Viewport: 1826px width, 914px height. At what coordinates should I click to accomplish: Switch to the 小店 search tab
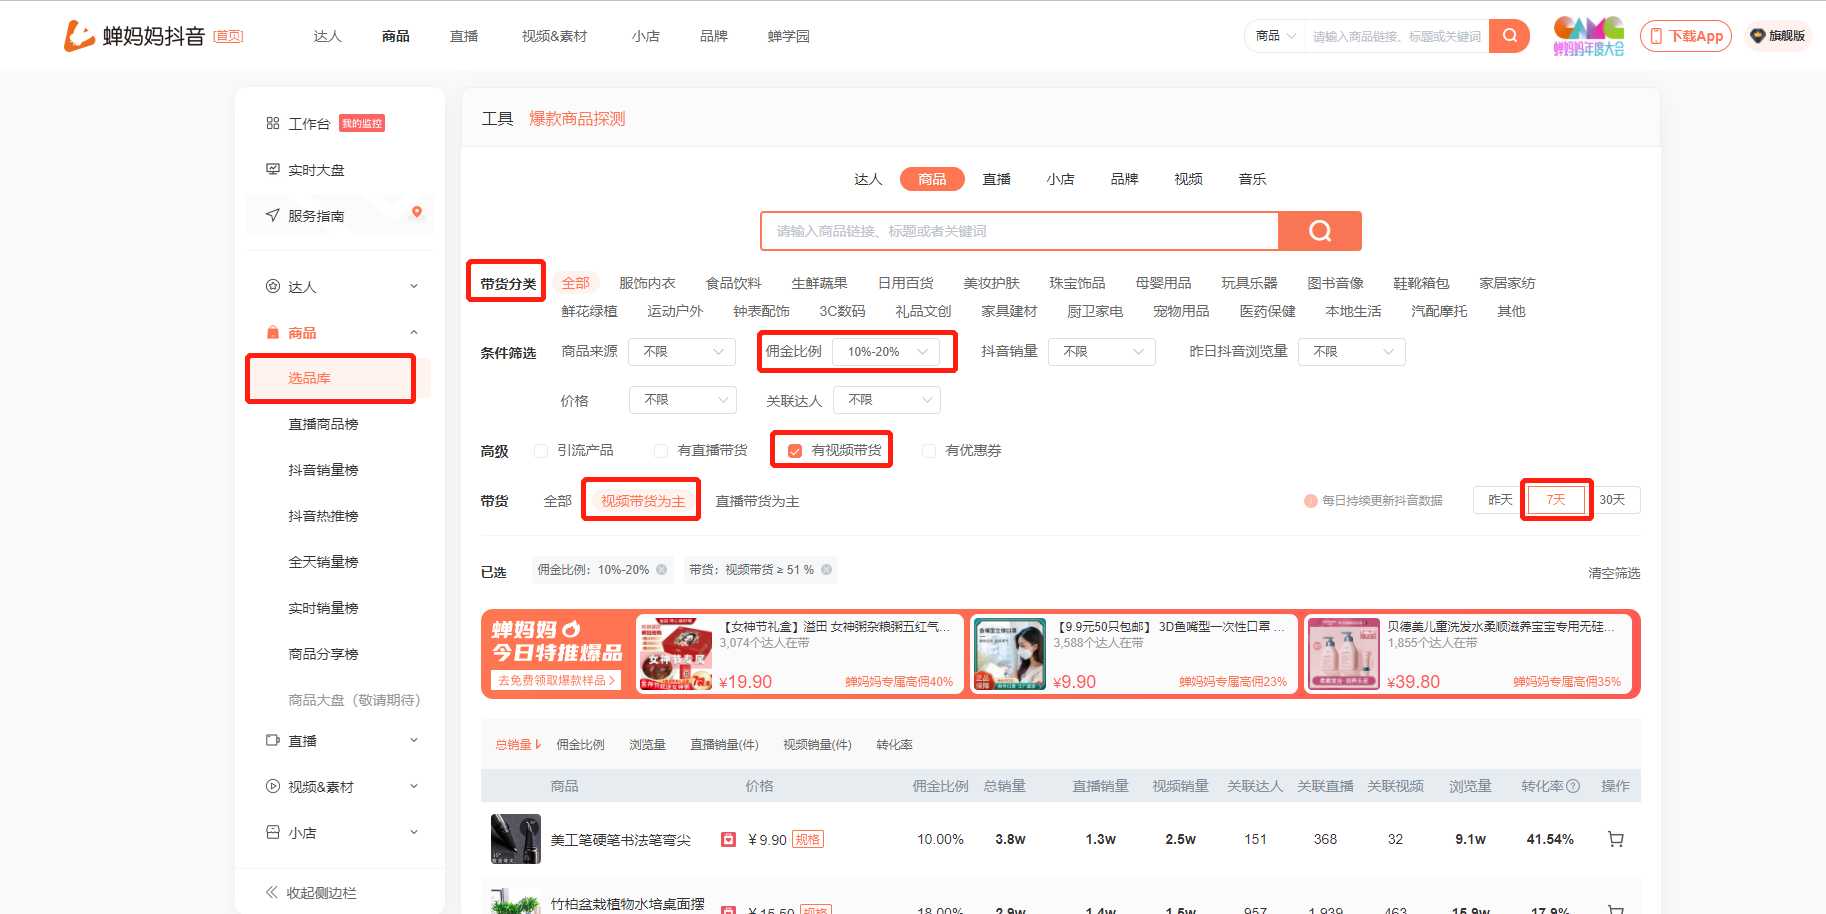(1060, 179)
